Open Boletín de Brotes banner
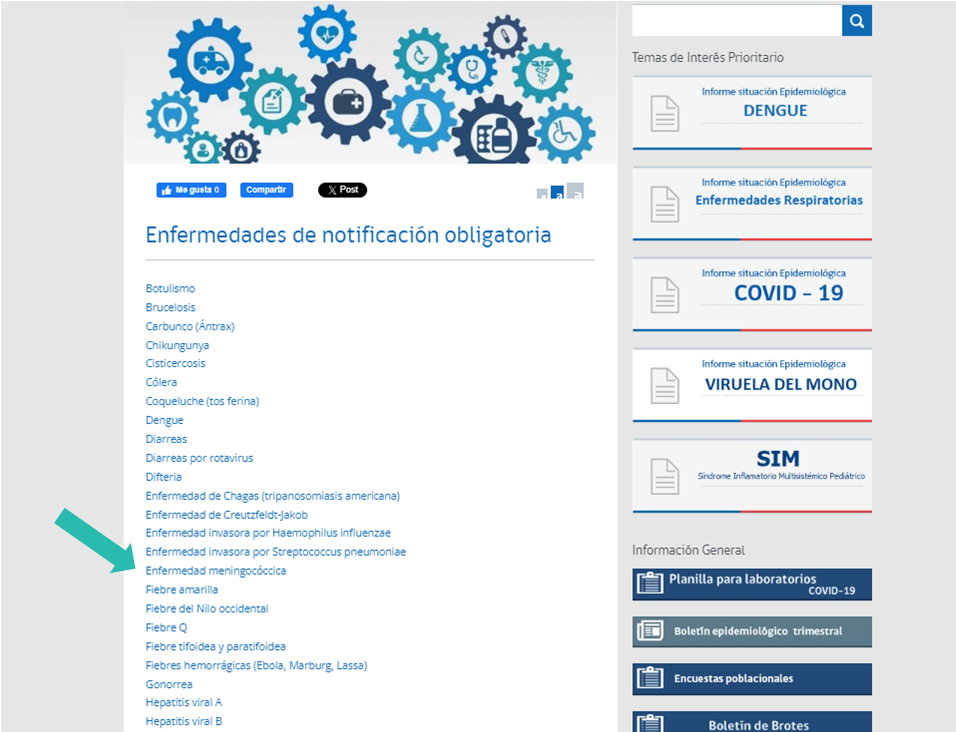This screenshot has height=732, width=956. (x=752, y=722)
